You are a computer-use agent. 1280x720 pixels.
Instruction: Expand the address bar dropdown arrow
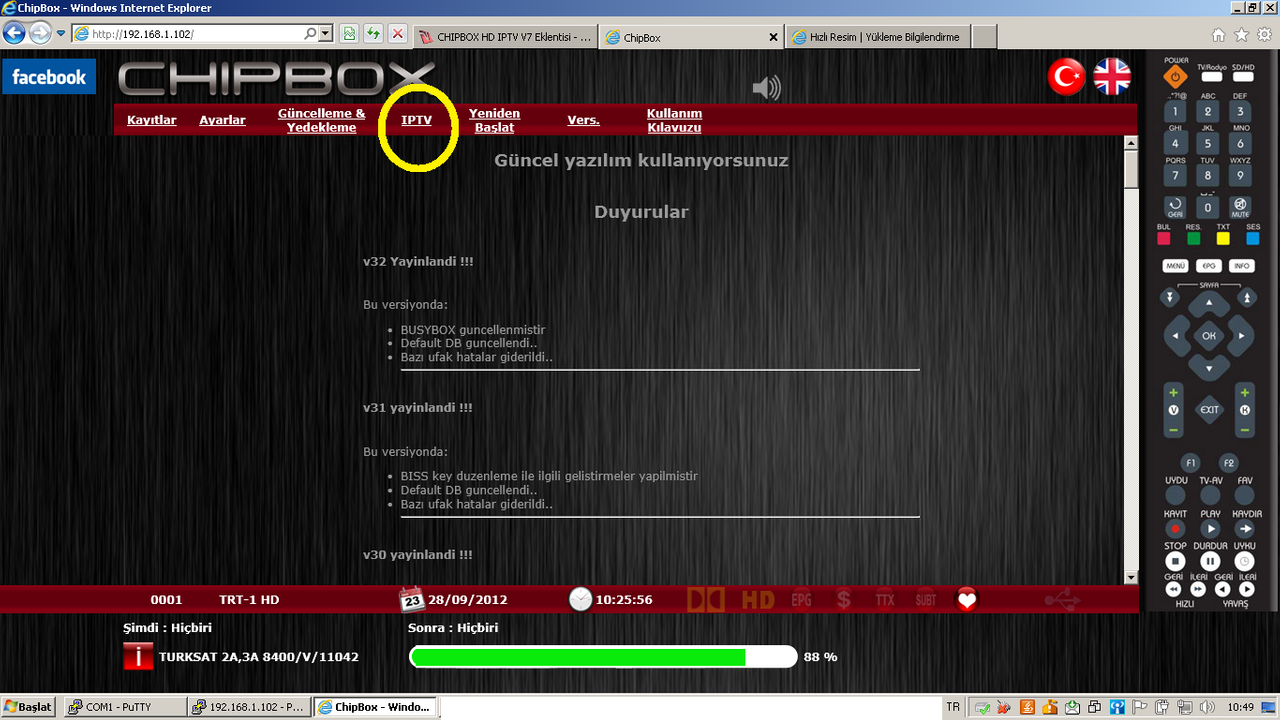coord(325,34)
